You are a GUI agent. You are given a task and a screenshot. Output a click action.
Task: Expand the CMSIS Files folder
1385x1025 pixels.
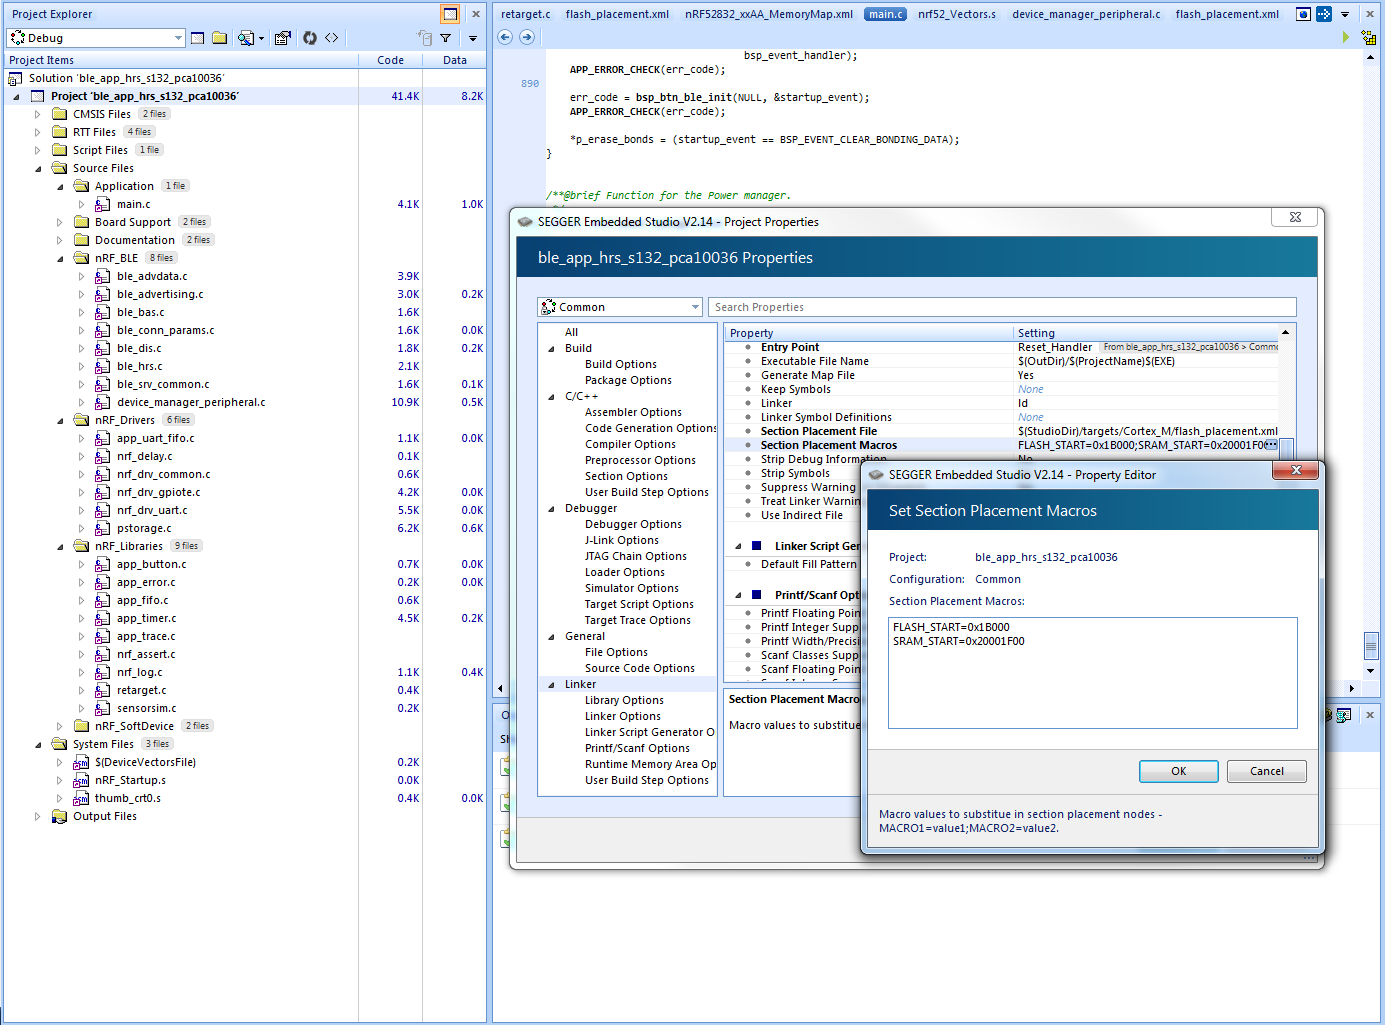tap(38, 114)
